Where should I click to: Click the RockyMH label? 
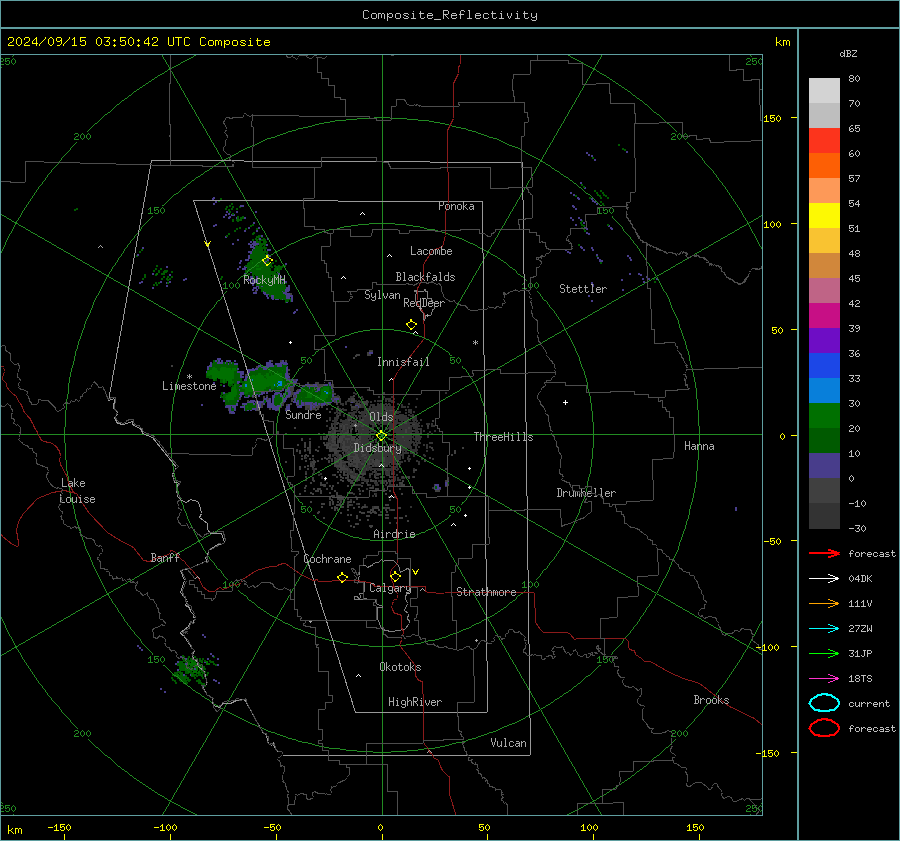coord(264,280)
